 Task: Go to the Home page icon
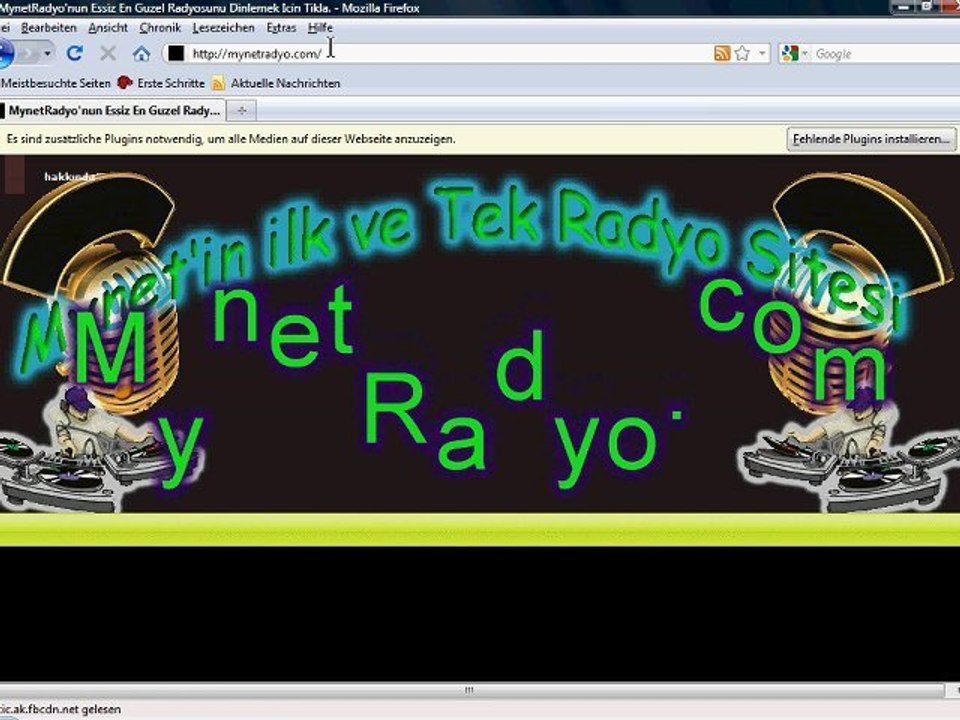(141, 54)
